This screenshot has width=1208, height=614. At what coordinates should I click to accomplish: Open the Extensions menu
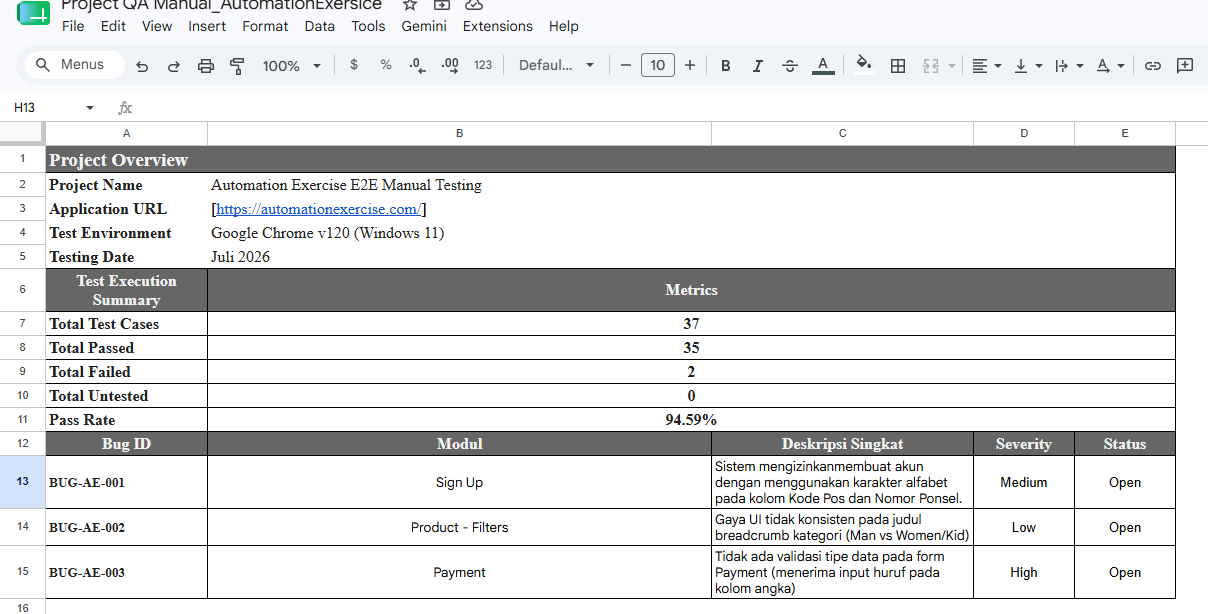498,26
